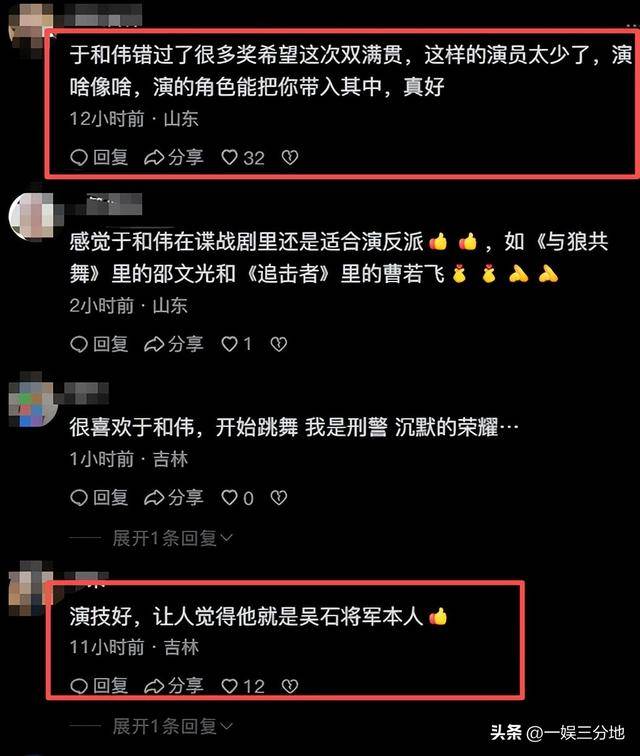Expand 1 reply under 吴石将军 comment
The width and height of the screenshot is (640, 756).
(172, 726)
